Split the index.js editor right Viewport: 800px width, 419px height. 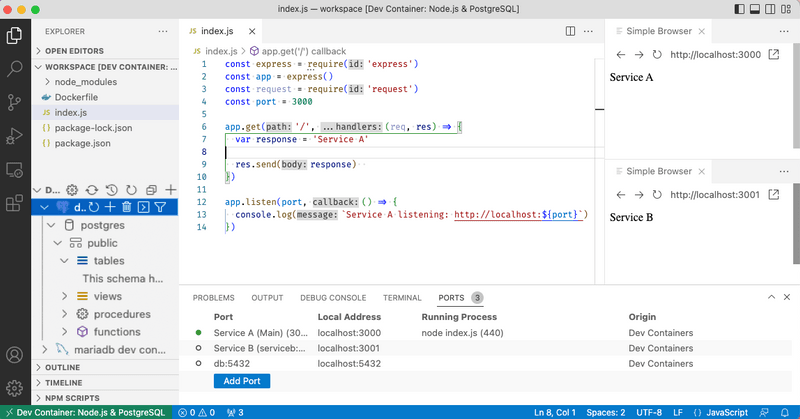(570, 31)
